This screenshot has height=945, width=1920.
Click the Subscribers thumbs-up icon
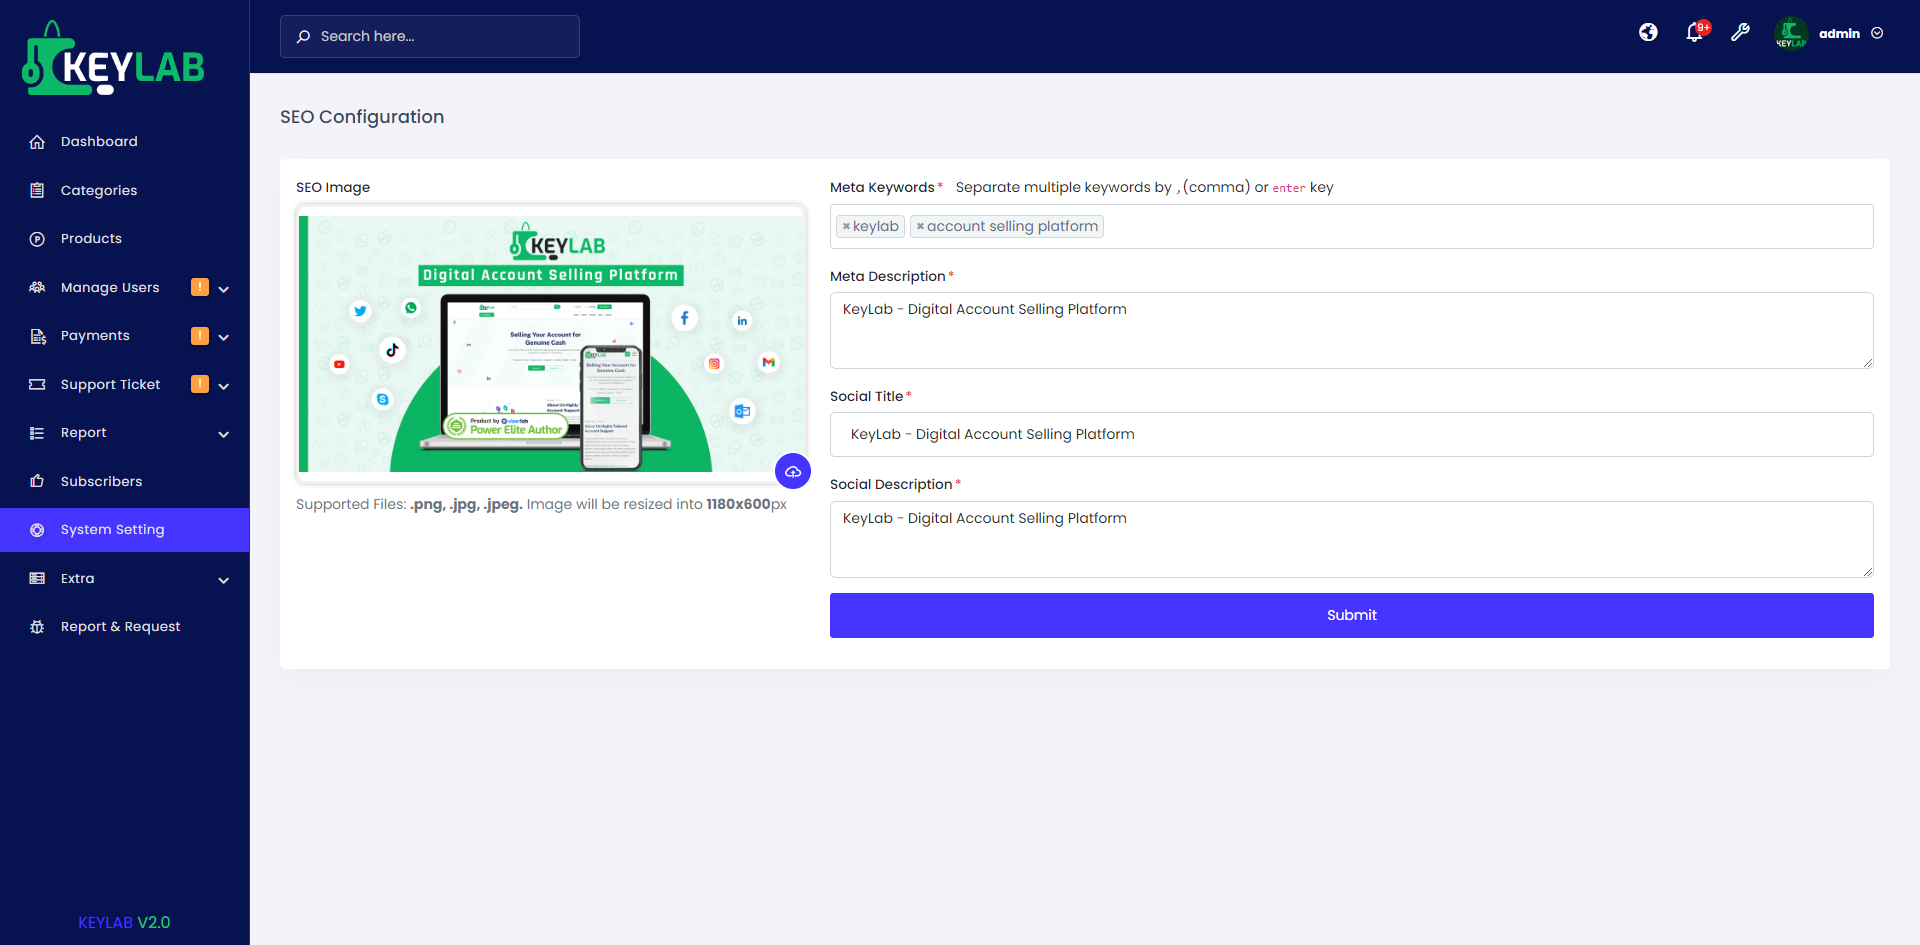(37, 481)
